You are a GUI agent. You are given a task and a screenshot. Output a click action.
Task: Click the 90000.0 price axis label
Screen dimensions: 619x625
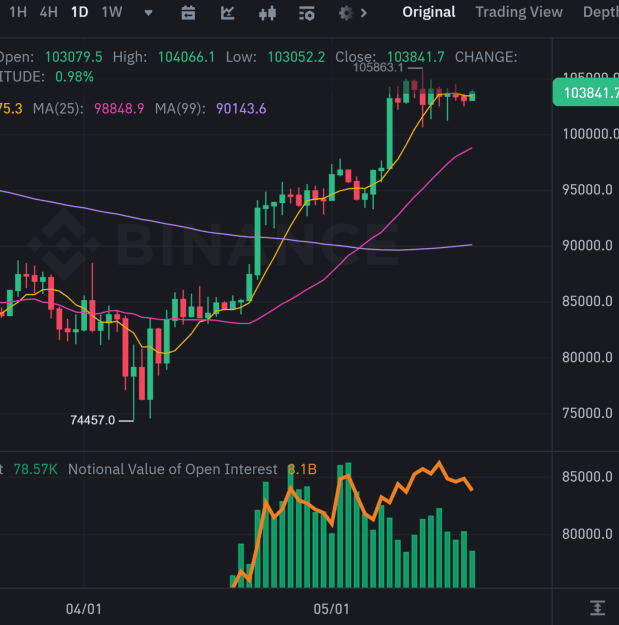pos(587,246)
